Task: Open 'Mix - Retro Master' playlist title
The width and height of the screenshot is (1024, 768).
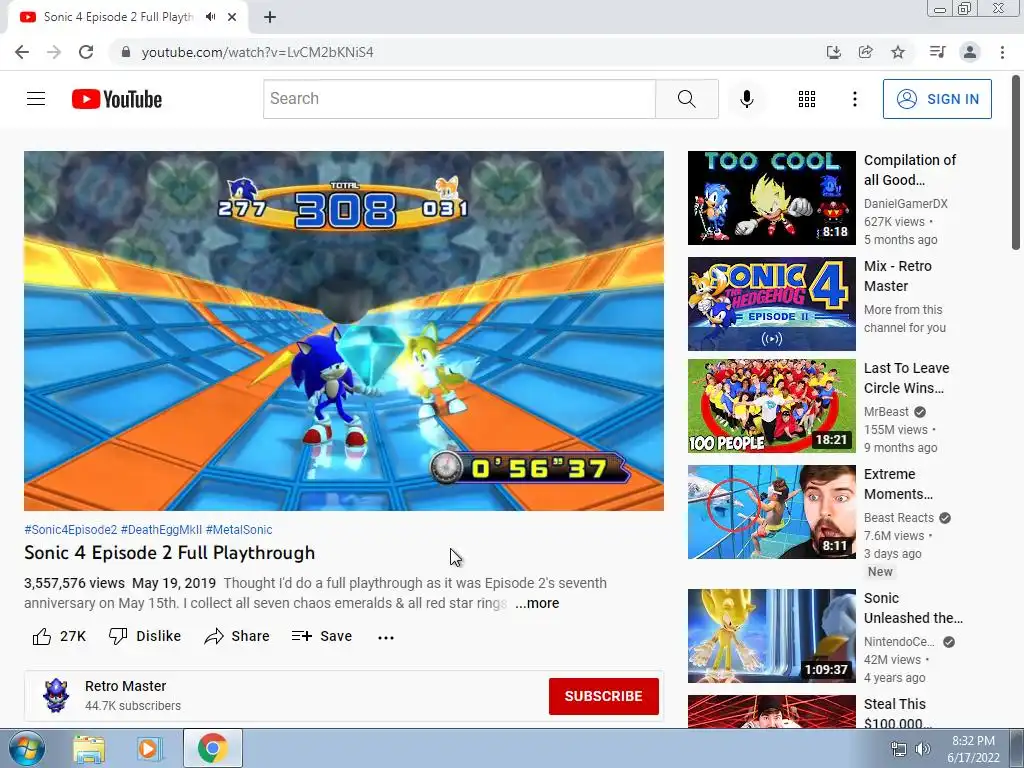Action: coord(897,276)
